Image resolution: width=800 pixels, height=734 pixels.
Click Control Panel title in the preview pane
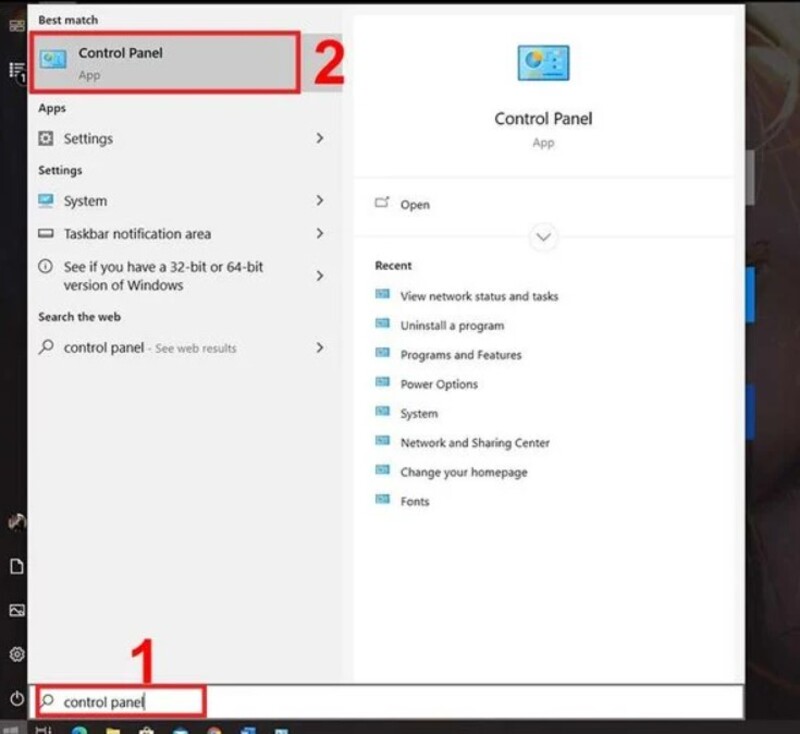(543, 119)
